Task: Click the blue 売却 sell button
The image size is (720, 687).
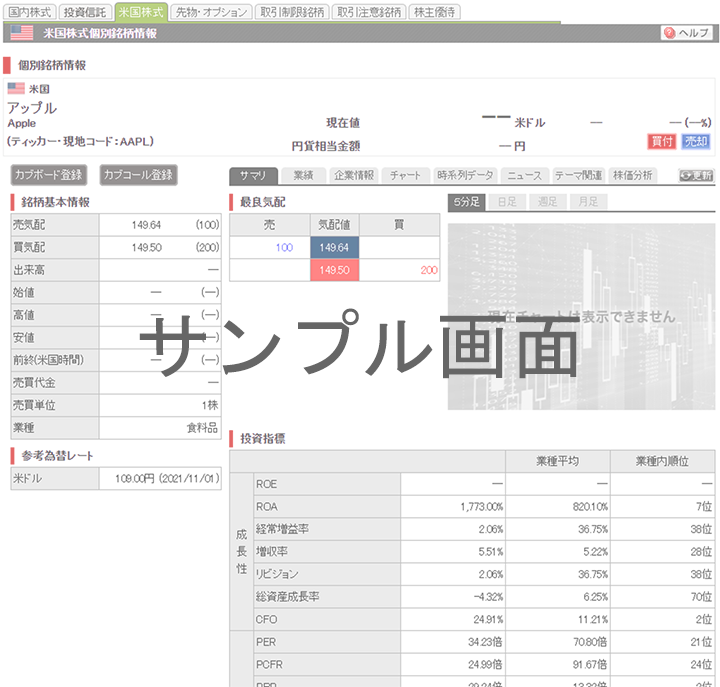Action: pos(696,141)
